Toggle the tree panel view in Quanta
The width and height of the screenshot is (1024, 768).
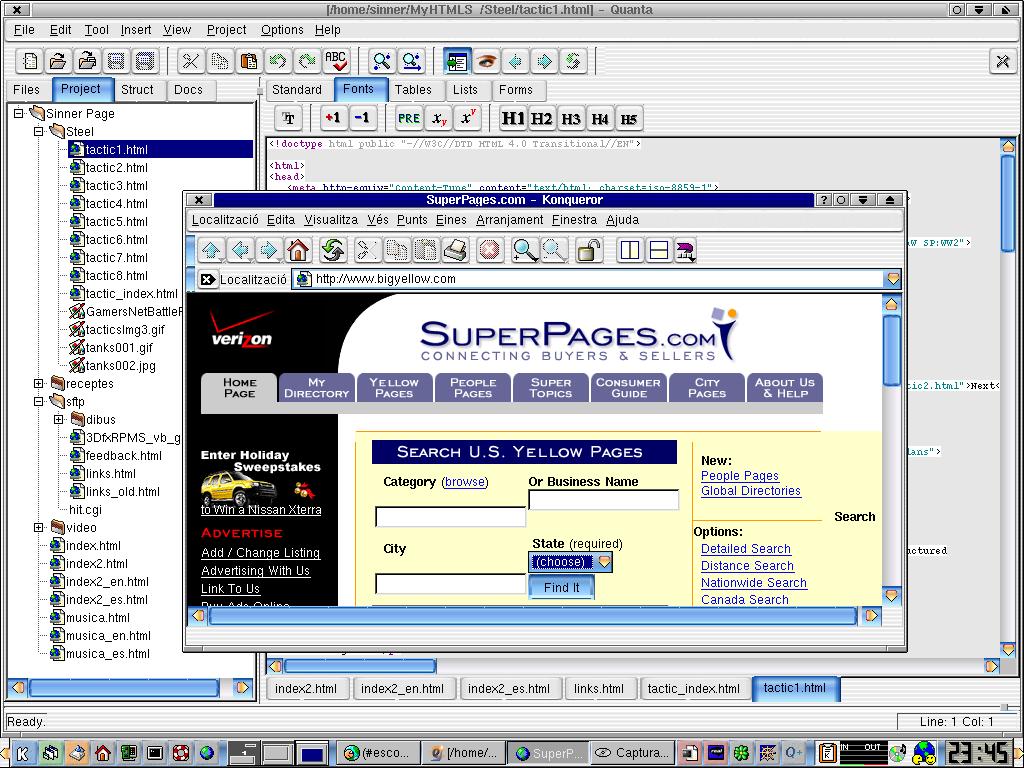456,61
